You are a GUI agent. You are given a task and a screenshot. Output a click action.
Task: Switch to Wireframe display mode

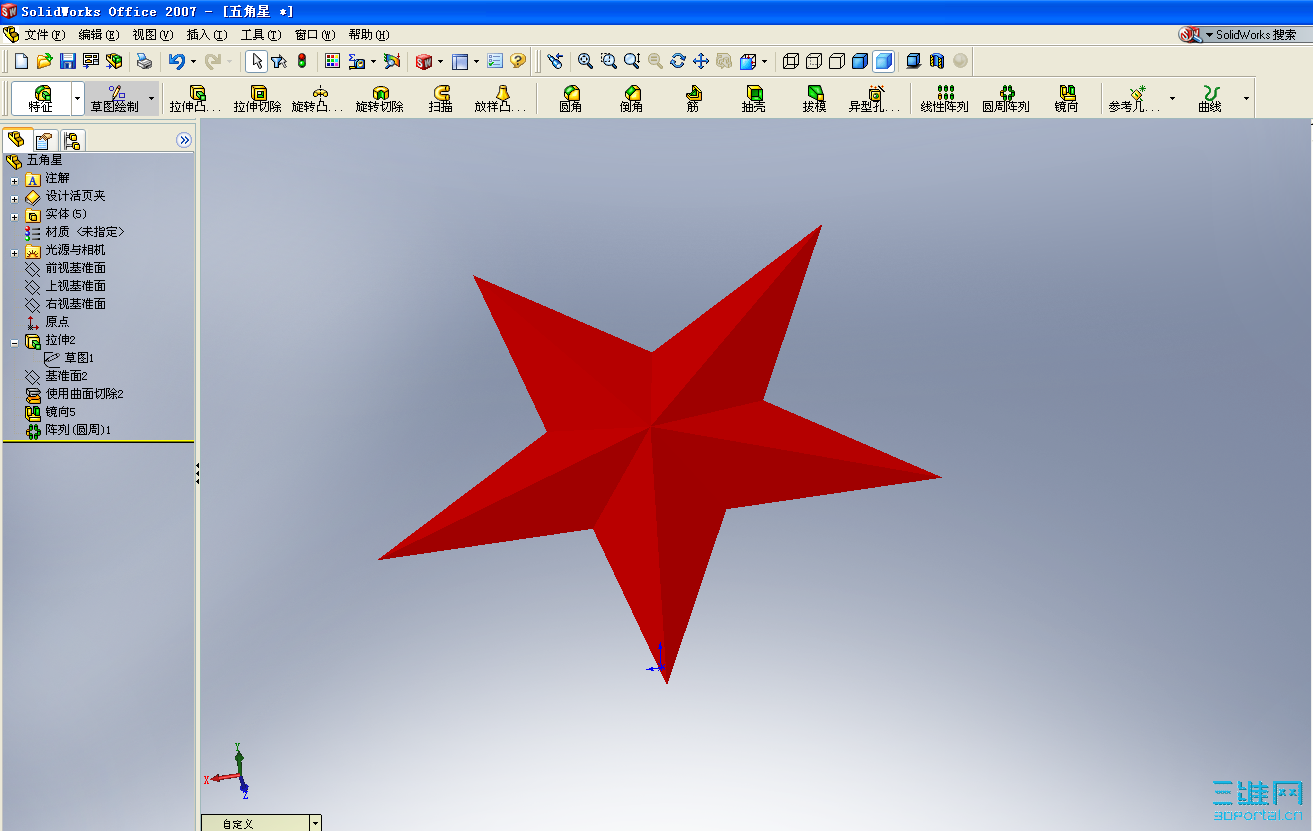pos(791,61)
